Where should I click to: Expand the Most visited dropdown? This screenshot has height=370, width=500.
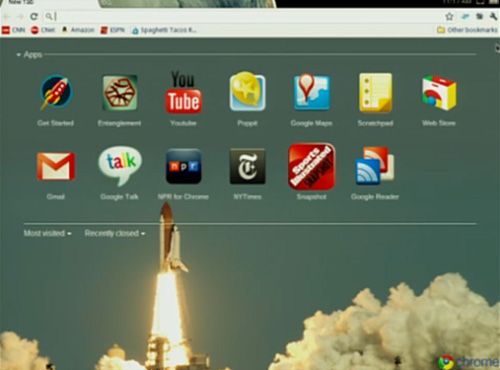[x=47, y=233]
